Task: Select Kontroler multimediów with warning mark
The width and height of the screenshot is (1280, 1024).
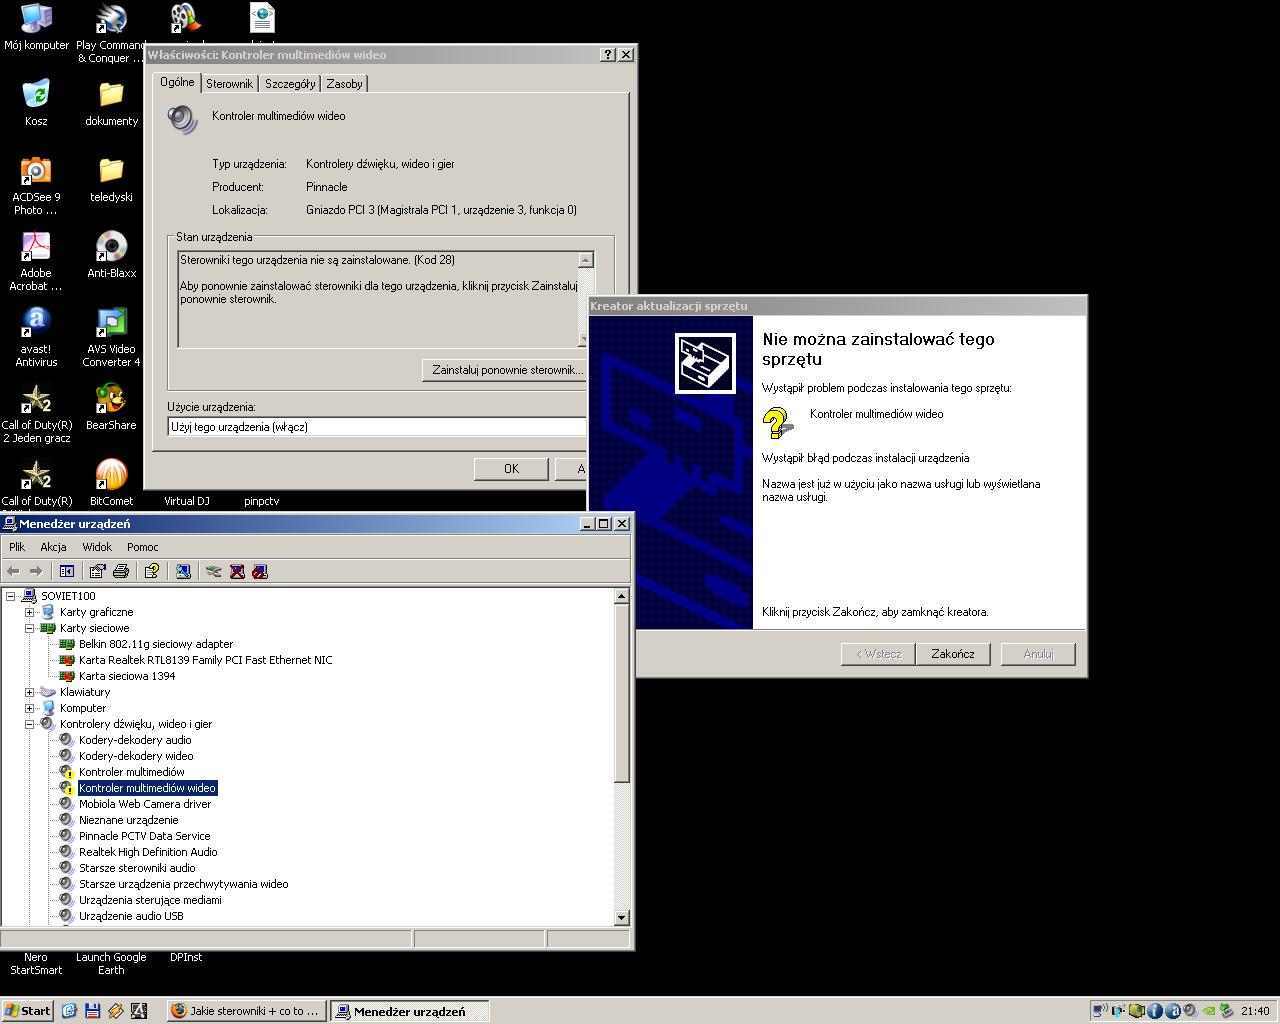Action: 131,772
